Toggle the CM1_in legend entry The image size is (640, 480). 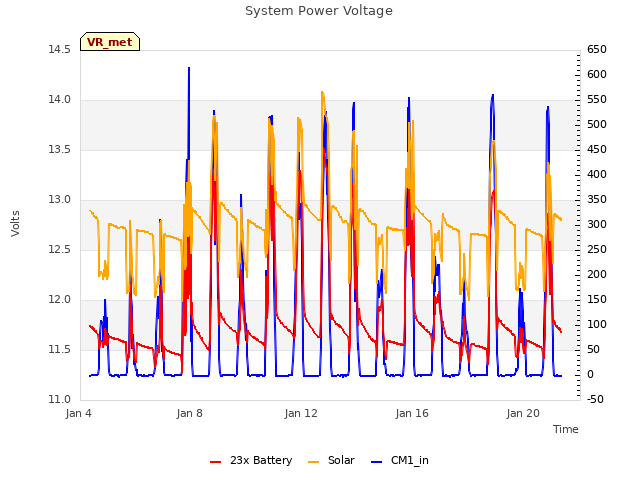pos(400,460)
